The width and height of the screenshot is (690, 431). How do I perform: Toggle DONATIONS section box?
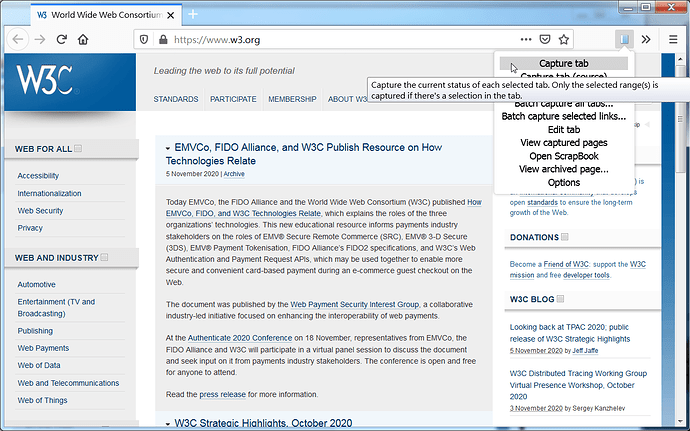(565, 237)
